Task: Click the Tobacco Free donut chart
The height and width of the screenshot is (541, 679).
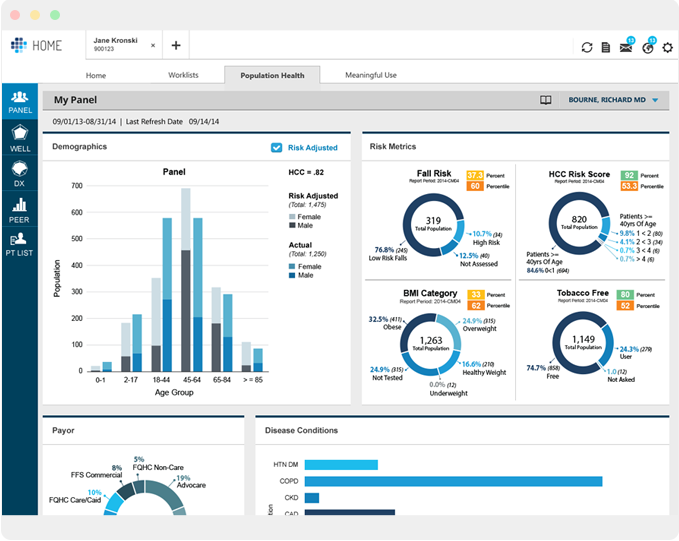Action: (583, 343)
